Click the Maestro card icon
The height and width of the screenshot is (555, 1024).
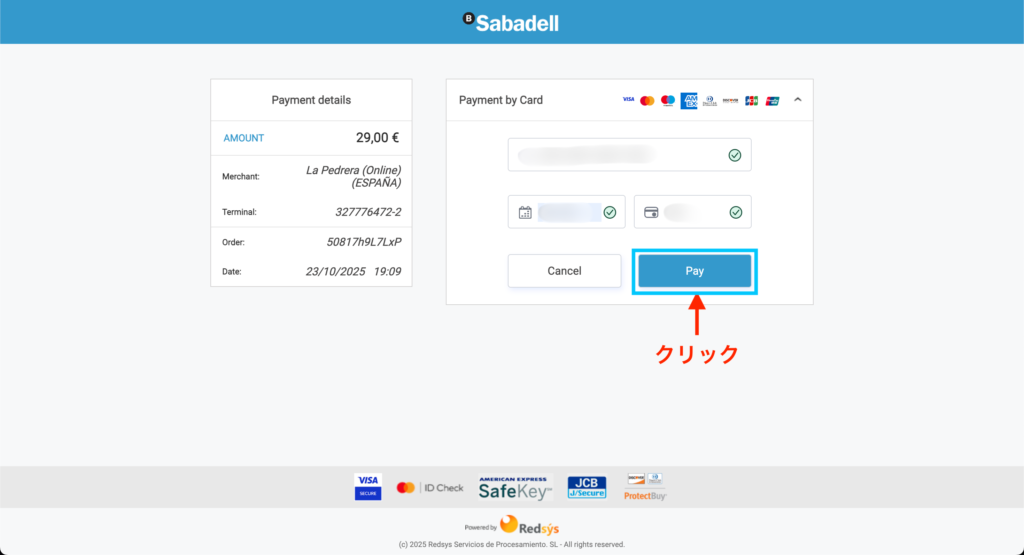[x=668, y=100]
